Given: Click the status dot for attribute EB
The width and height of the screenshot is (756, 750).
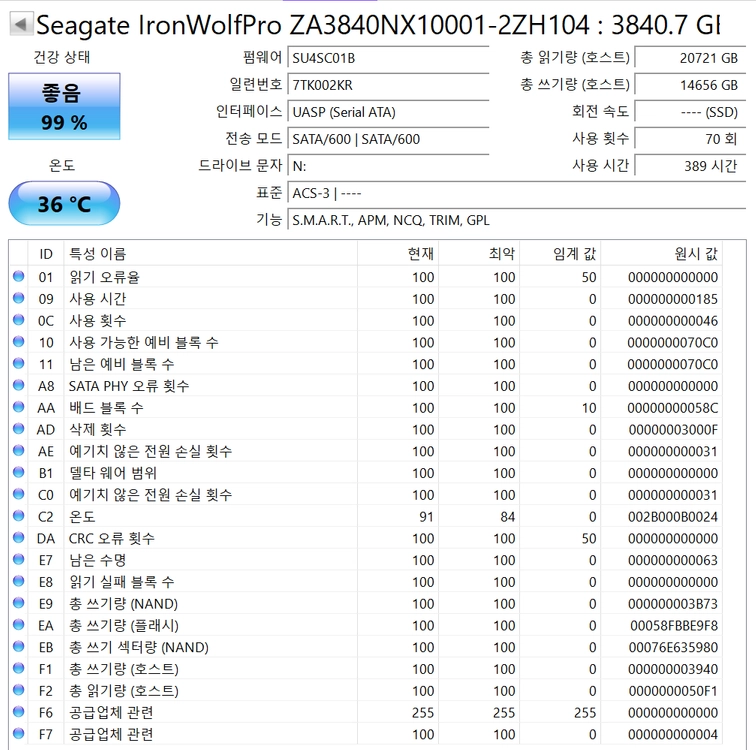Looking at the screenshot, I should pos(19,647).
